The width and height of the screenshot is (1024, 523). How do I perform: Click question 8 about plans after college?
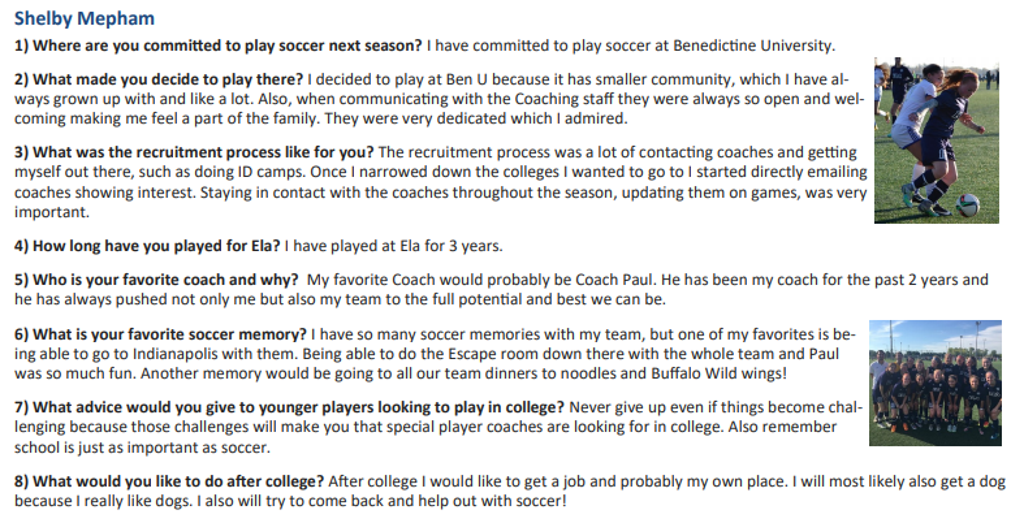169,482
